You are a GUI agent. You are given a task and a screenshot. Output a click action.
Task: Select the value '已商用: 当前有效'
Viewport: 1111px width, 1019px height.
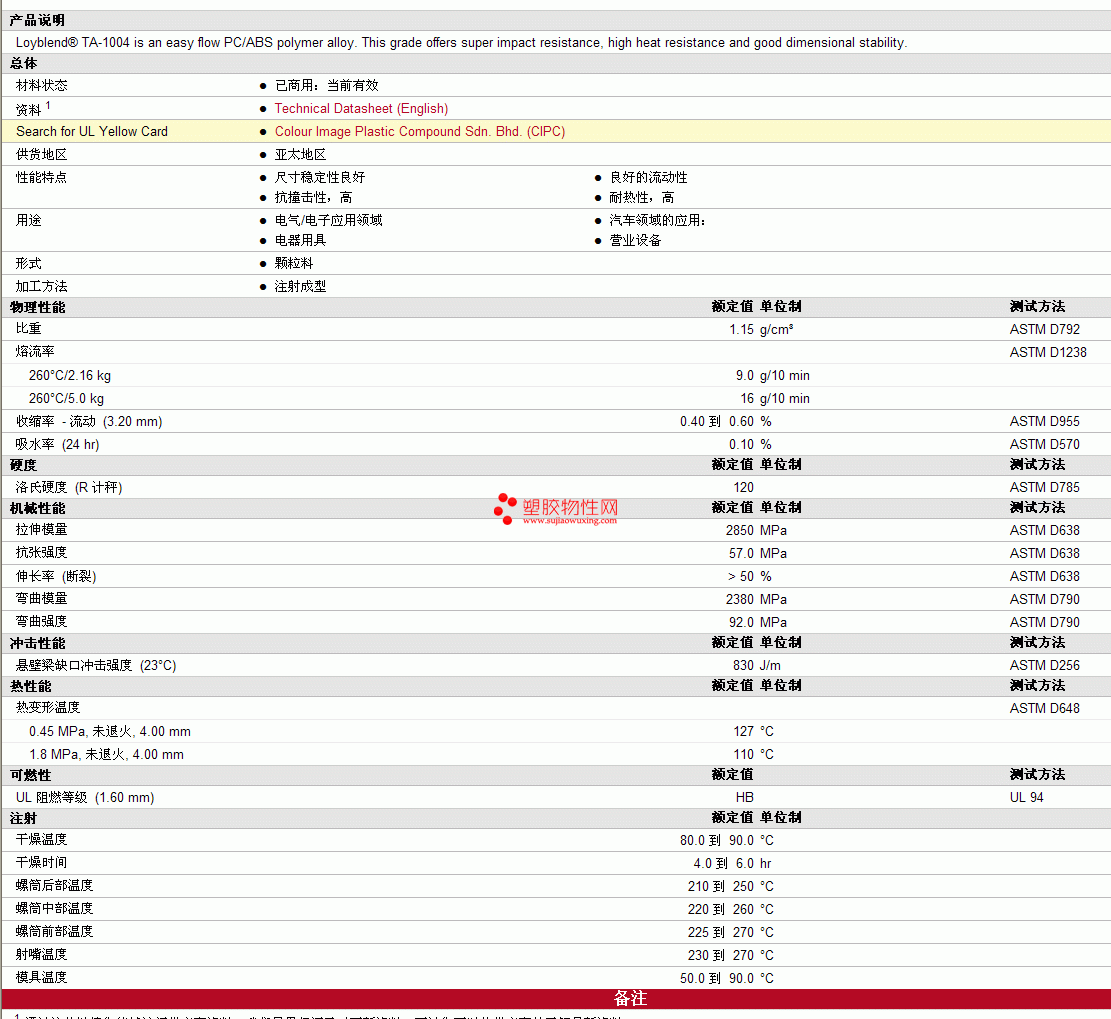(x=327, y=86)
